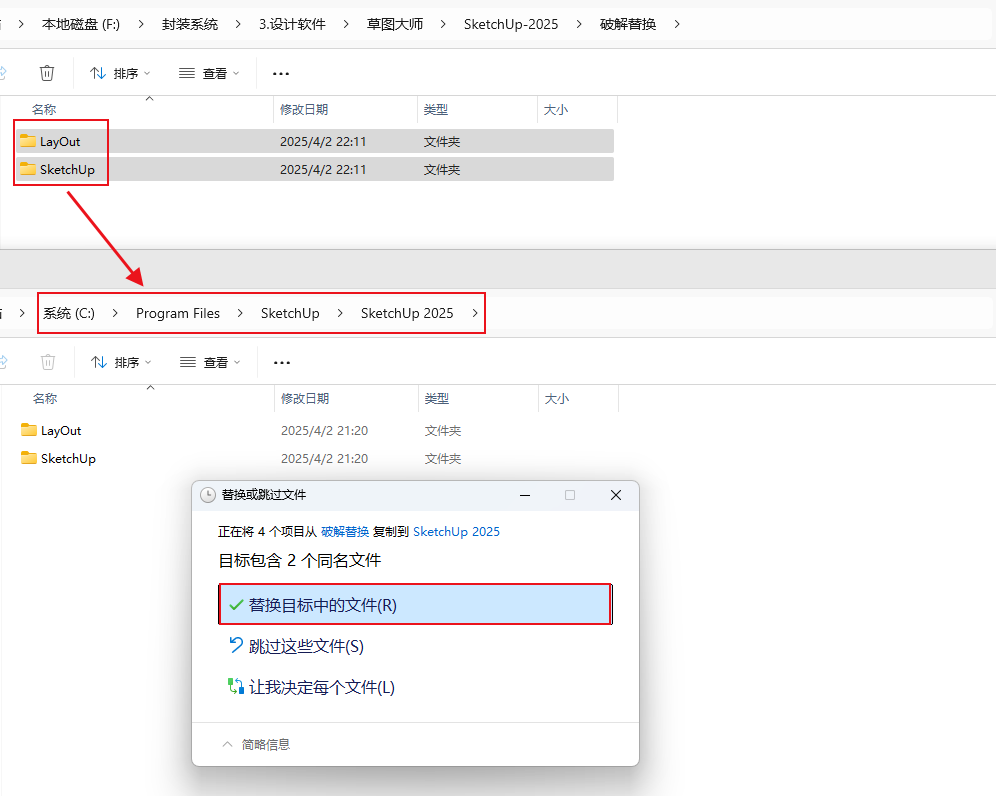
Task: Sort by 名称 column in the 破解替换 window
Action: point(44,109)
